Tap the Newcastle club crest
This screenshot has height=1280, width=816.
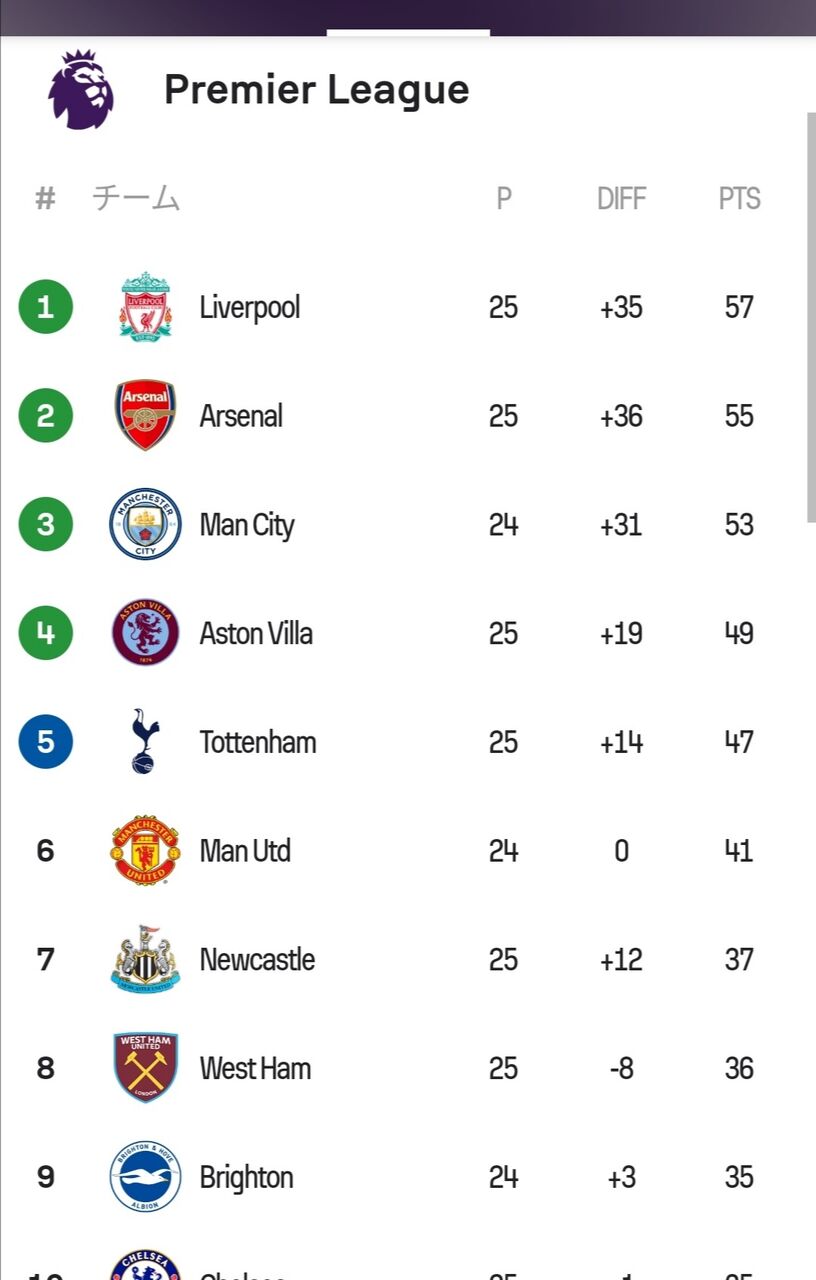click(145, 959)
